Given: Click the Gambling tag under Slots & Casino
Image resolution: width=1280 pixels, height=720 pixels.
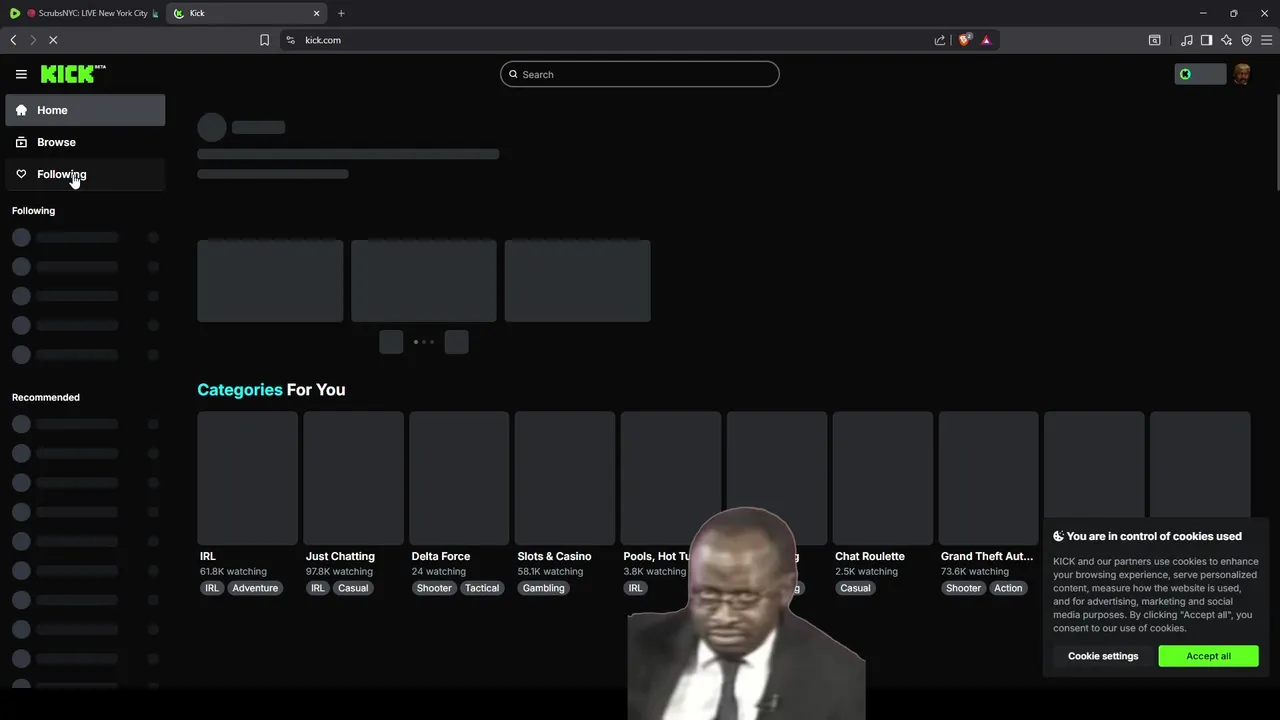Looking at the screenshot, I should click(x=544, y=588).
